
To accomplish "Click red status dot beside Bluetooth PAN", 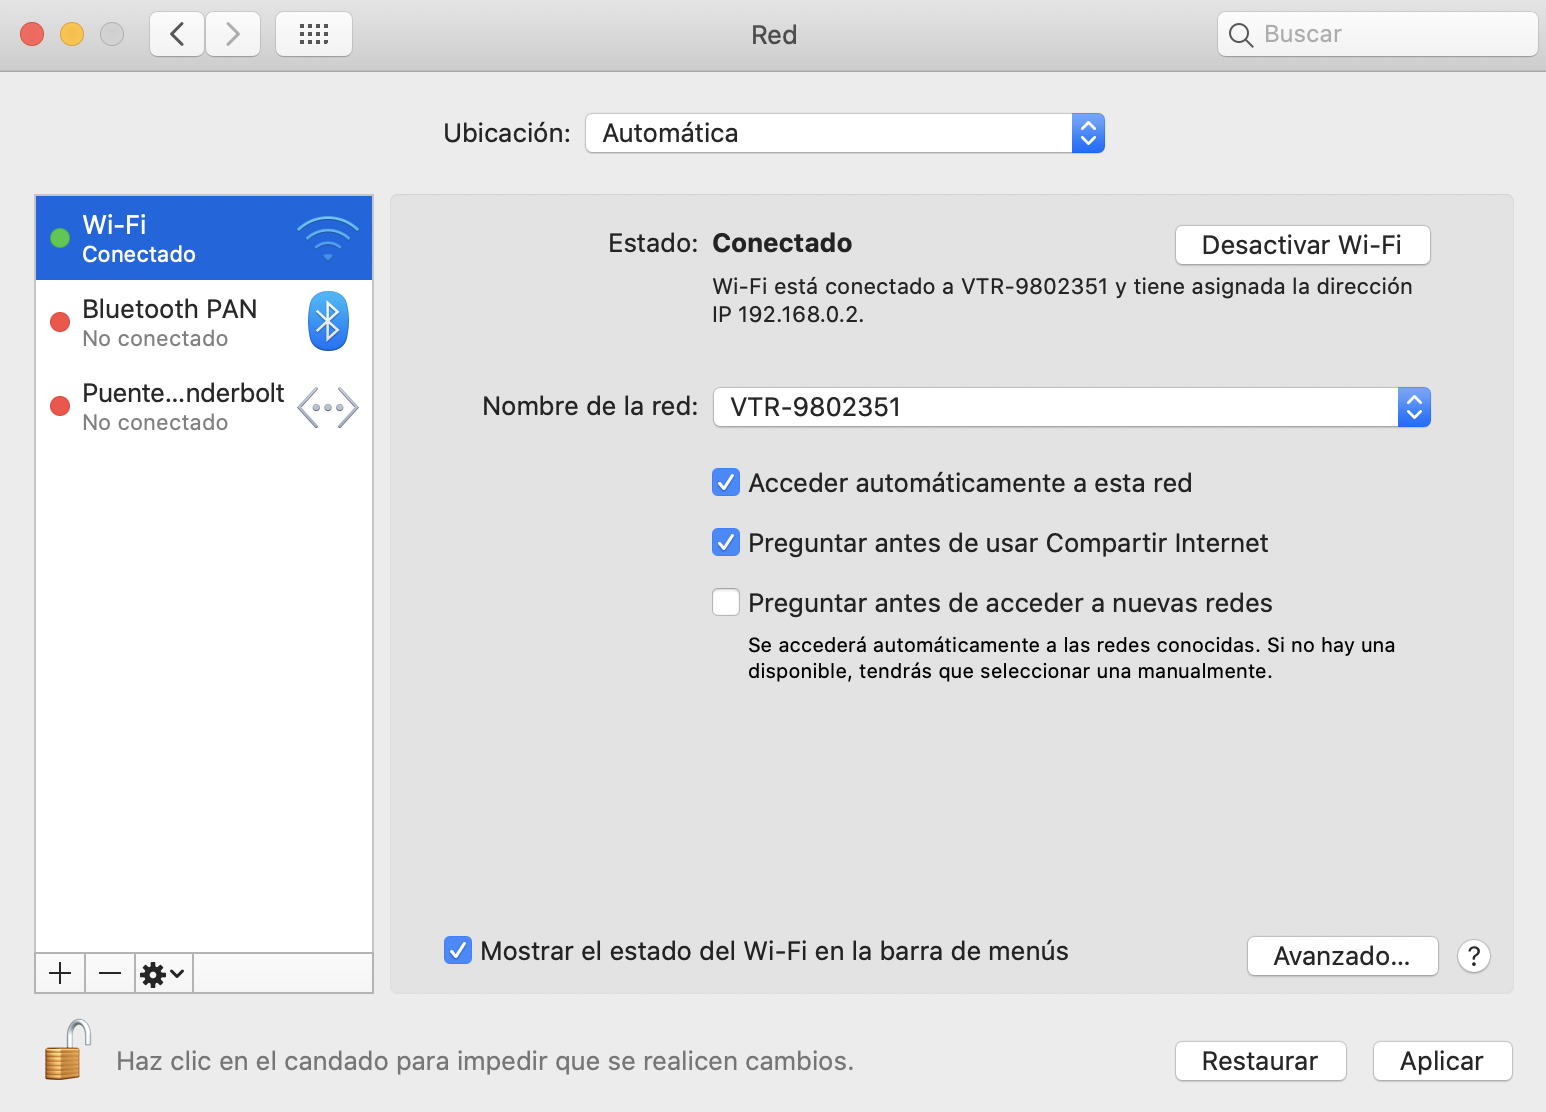I will pos(60,322).
